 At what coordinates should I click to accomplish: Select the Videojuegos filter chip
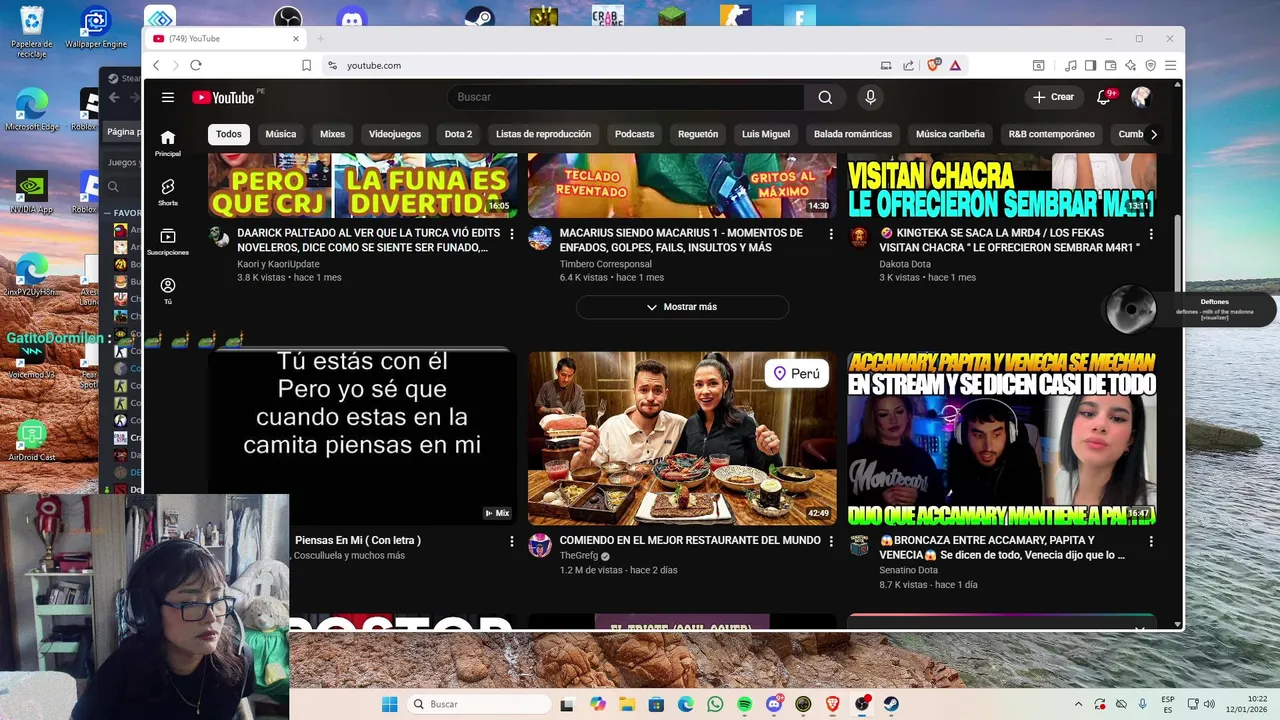pyautogui.click(x=395, y=134)
